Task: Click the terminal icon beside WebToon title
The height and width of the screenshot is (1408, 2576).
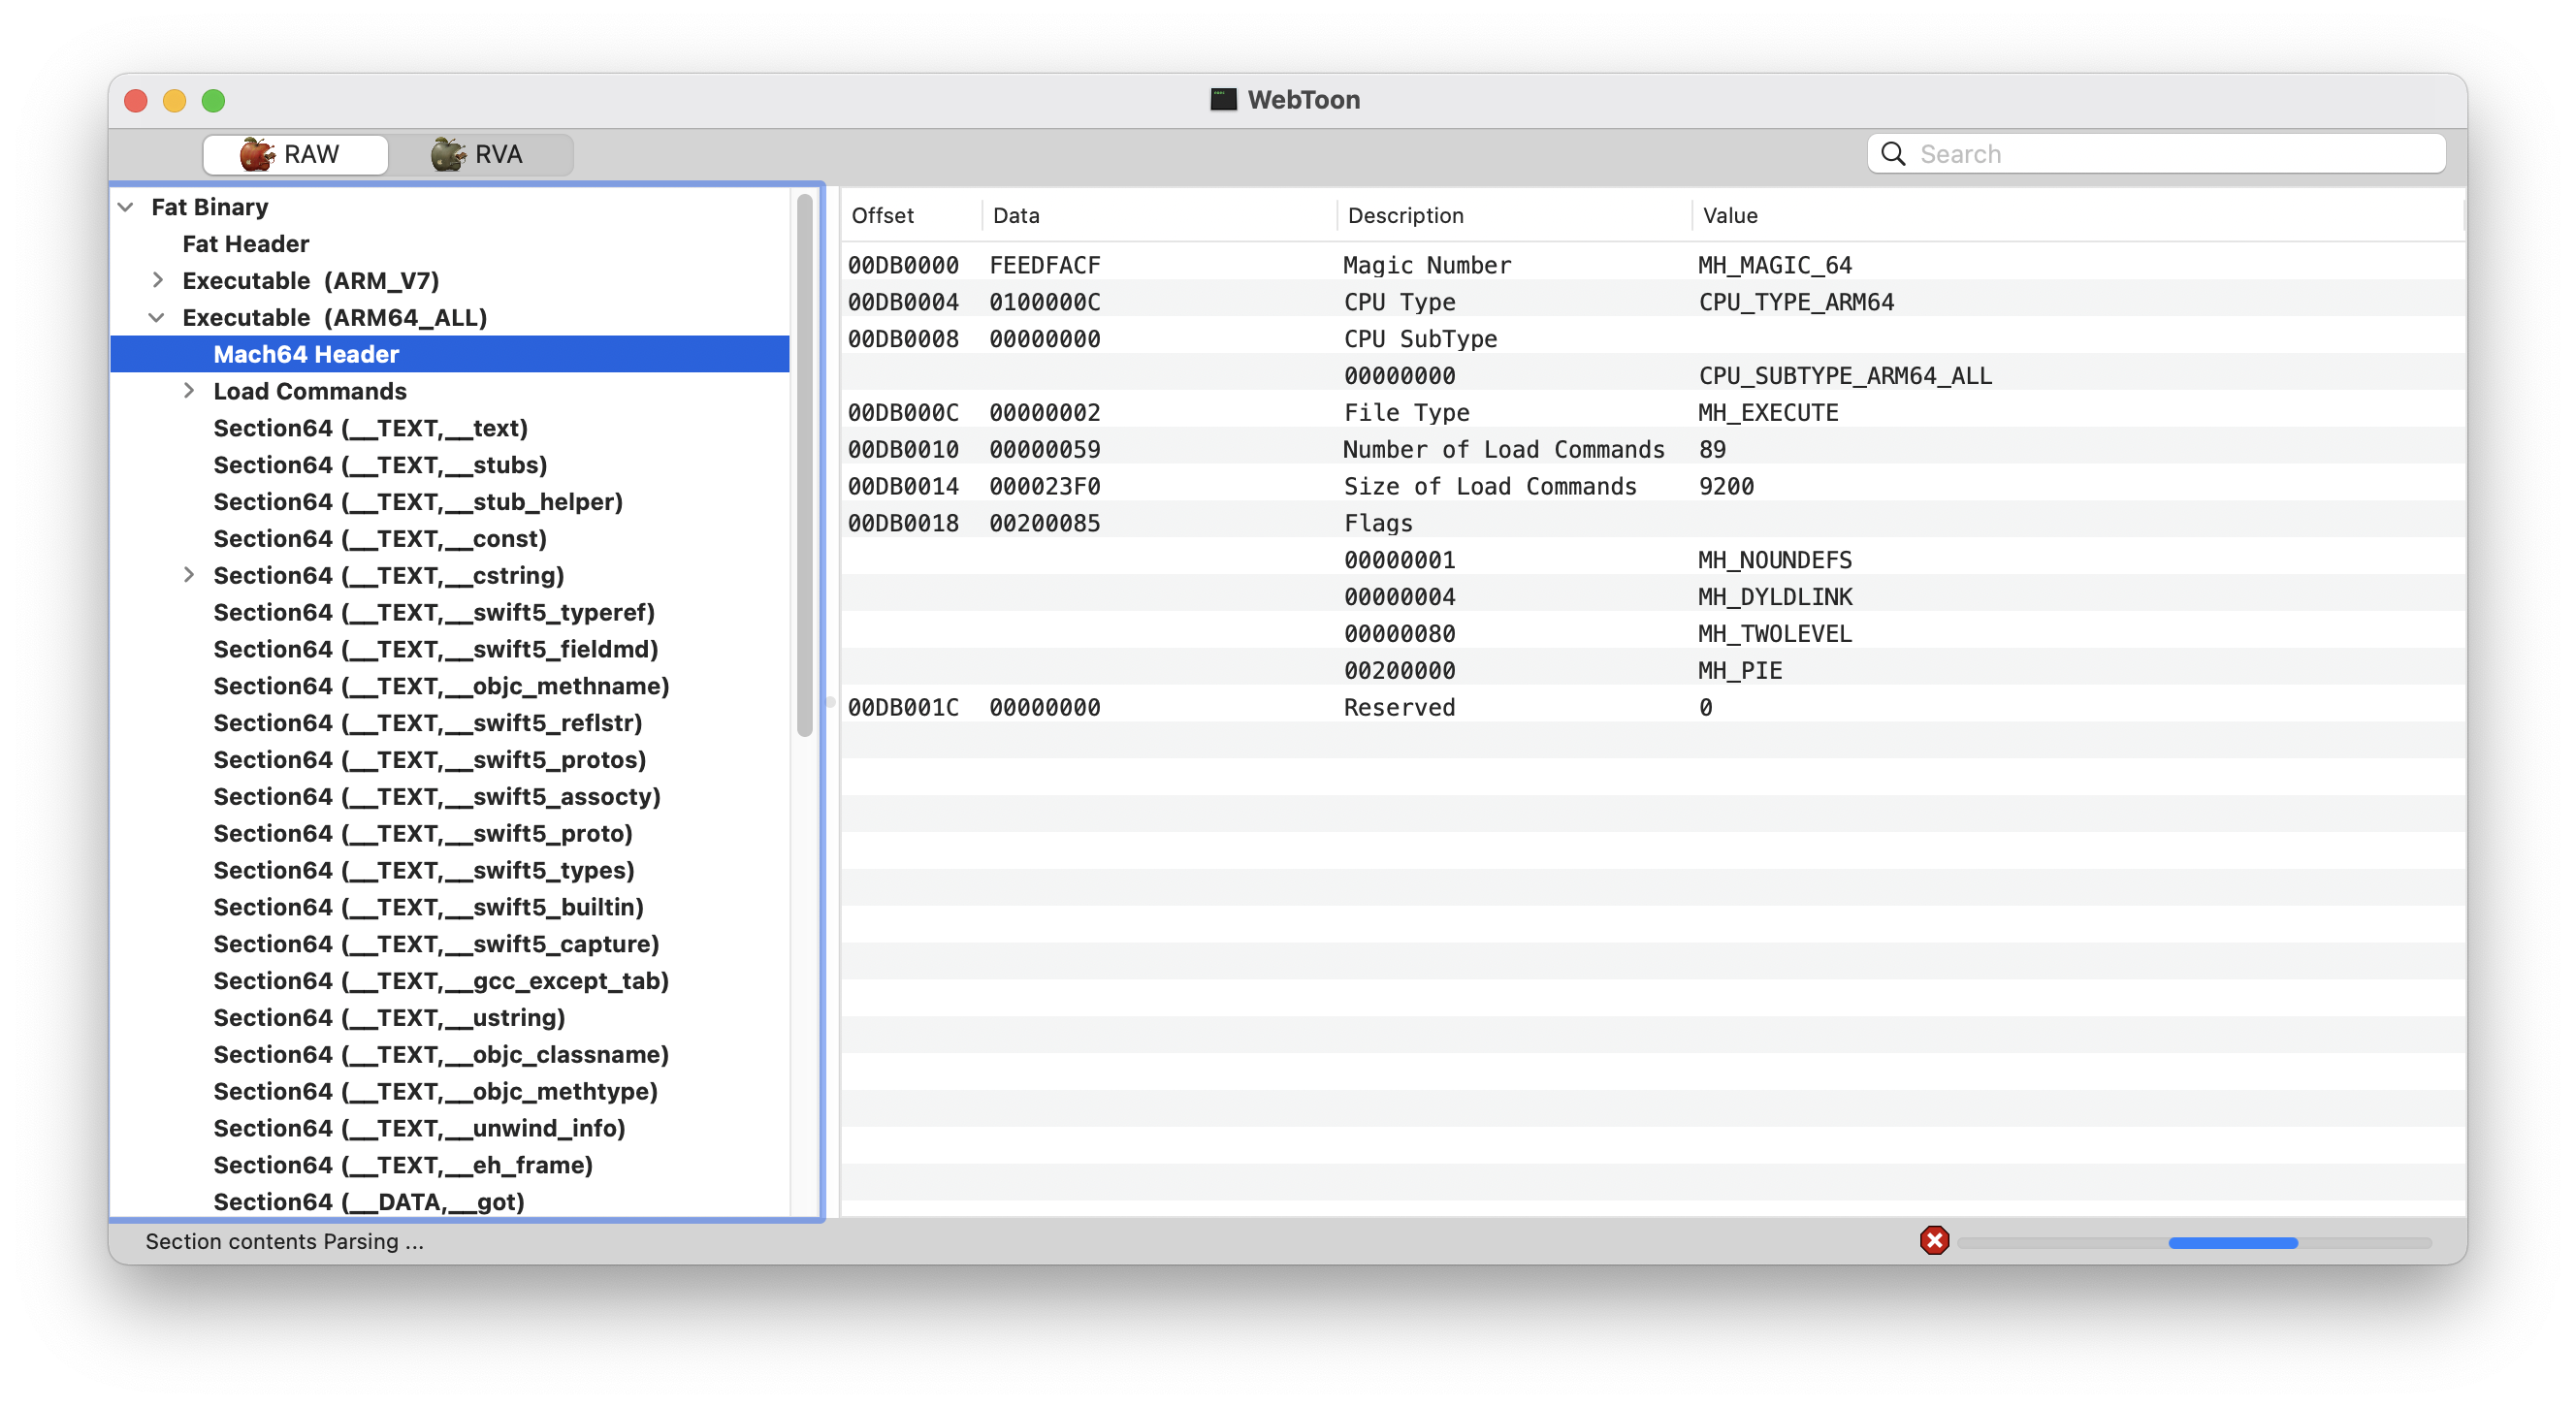Action: pyautogui.click(x=1223, y=99)
